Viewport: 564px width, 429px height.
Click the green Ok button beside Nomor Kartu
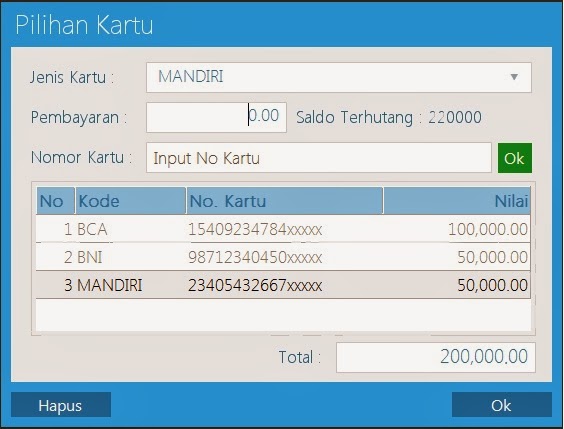click(515, 158)
